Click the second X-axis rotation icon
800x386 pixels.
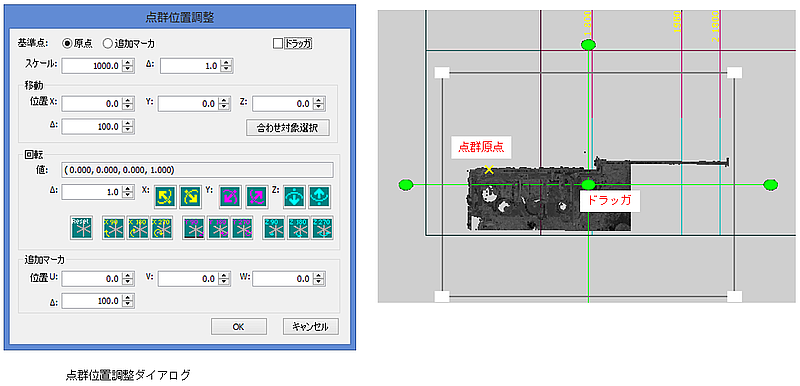[x=190, y=196]
